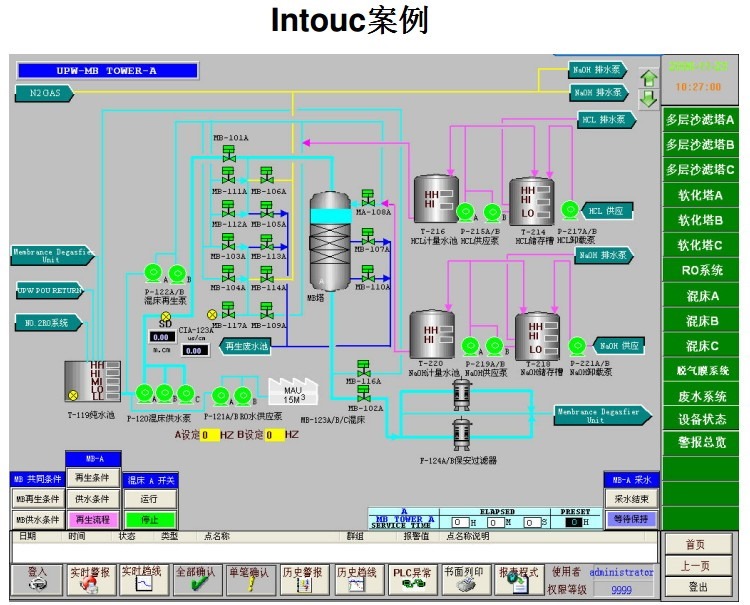
Task: Click valve MB-103A icon
Action: click(x=228, y=242)
